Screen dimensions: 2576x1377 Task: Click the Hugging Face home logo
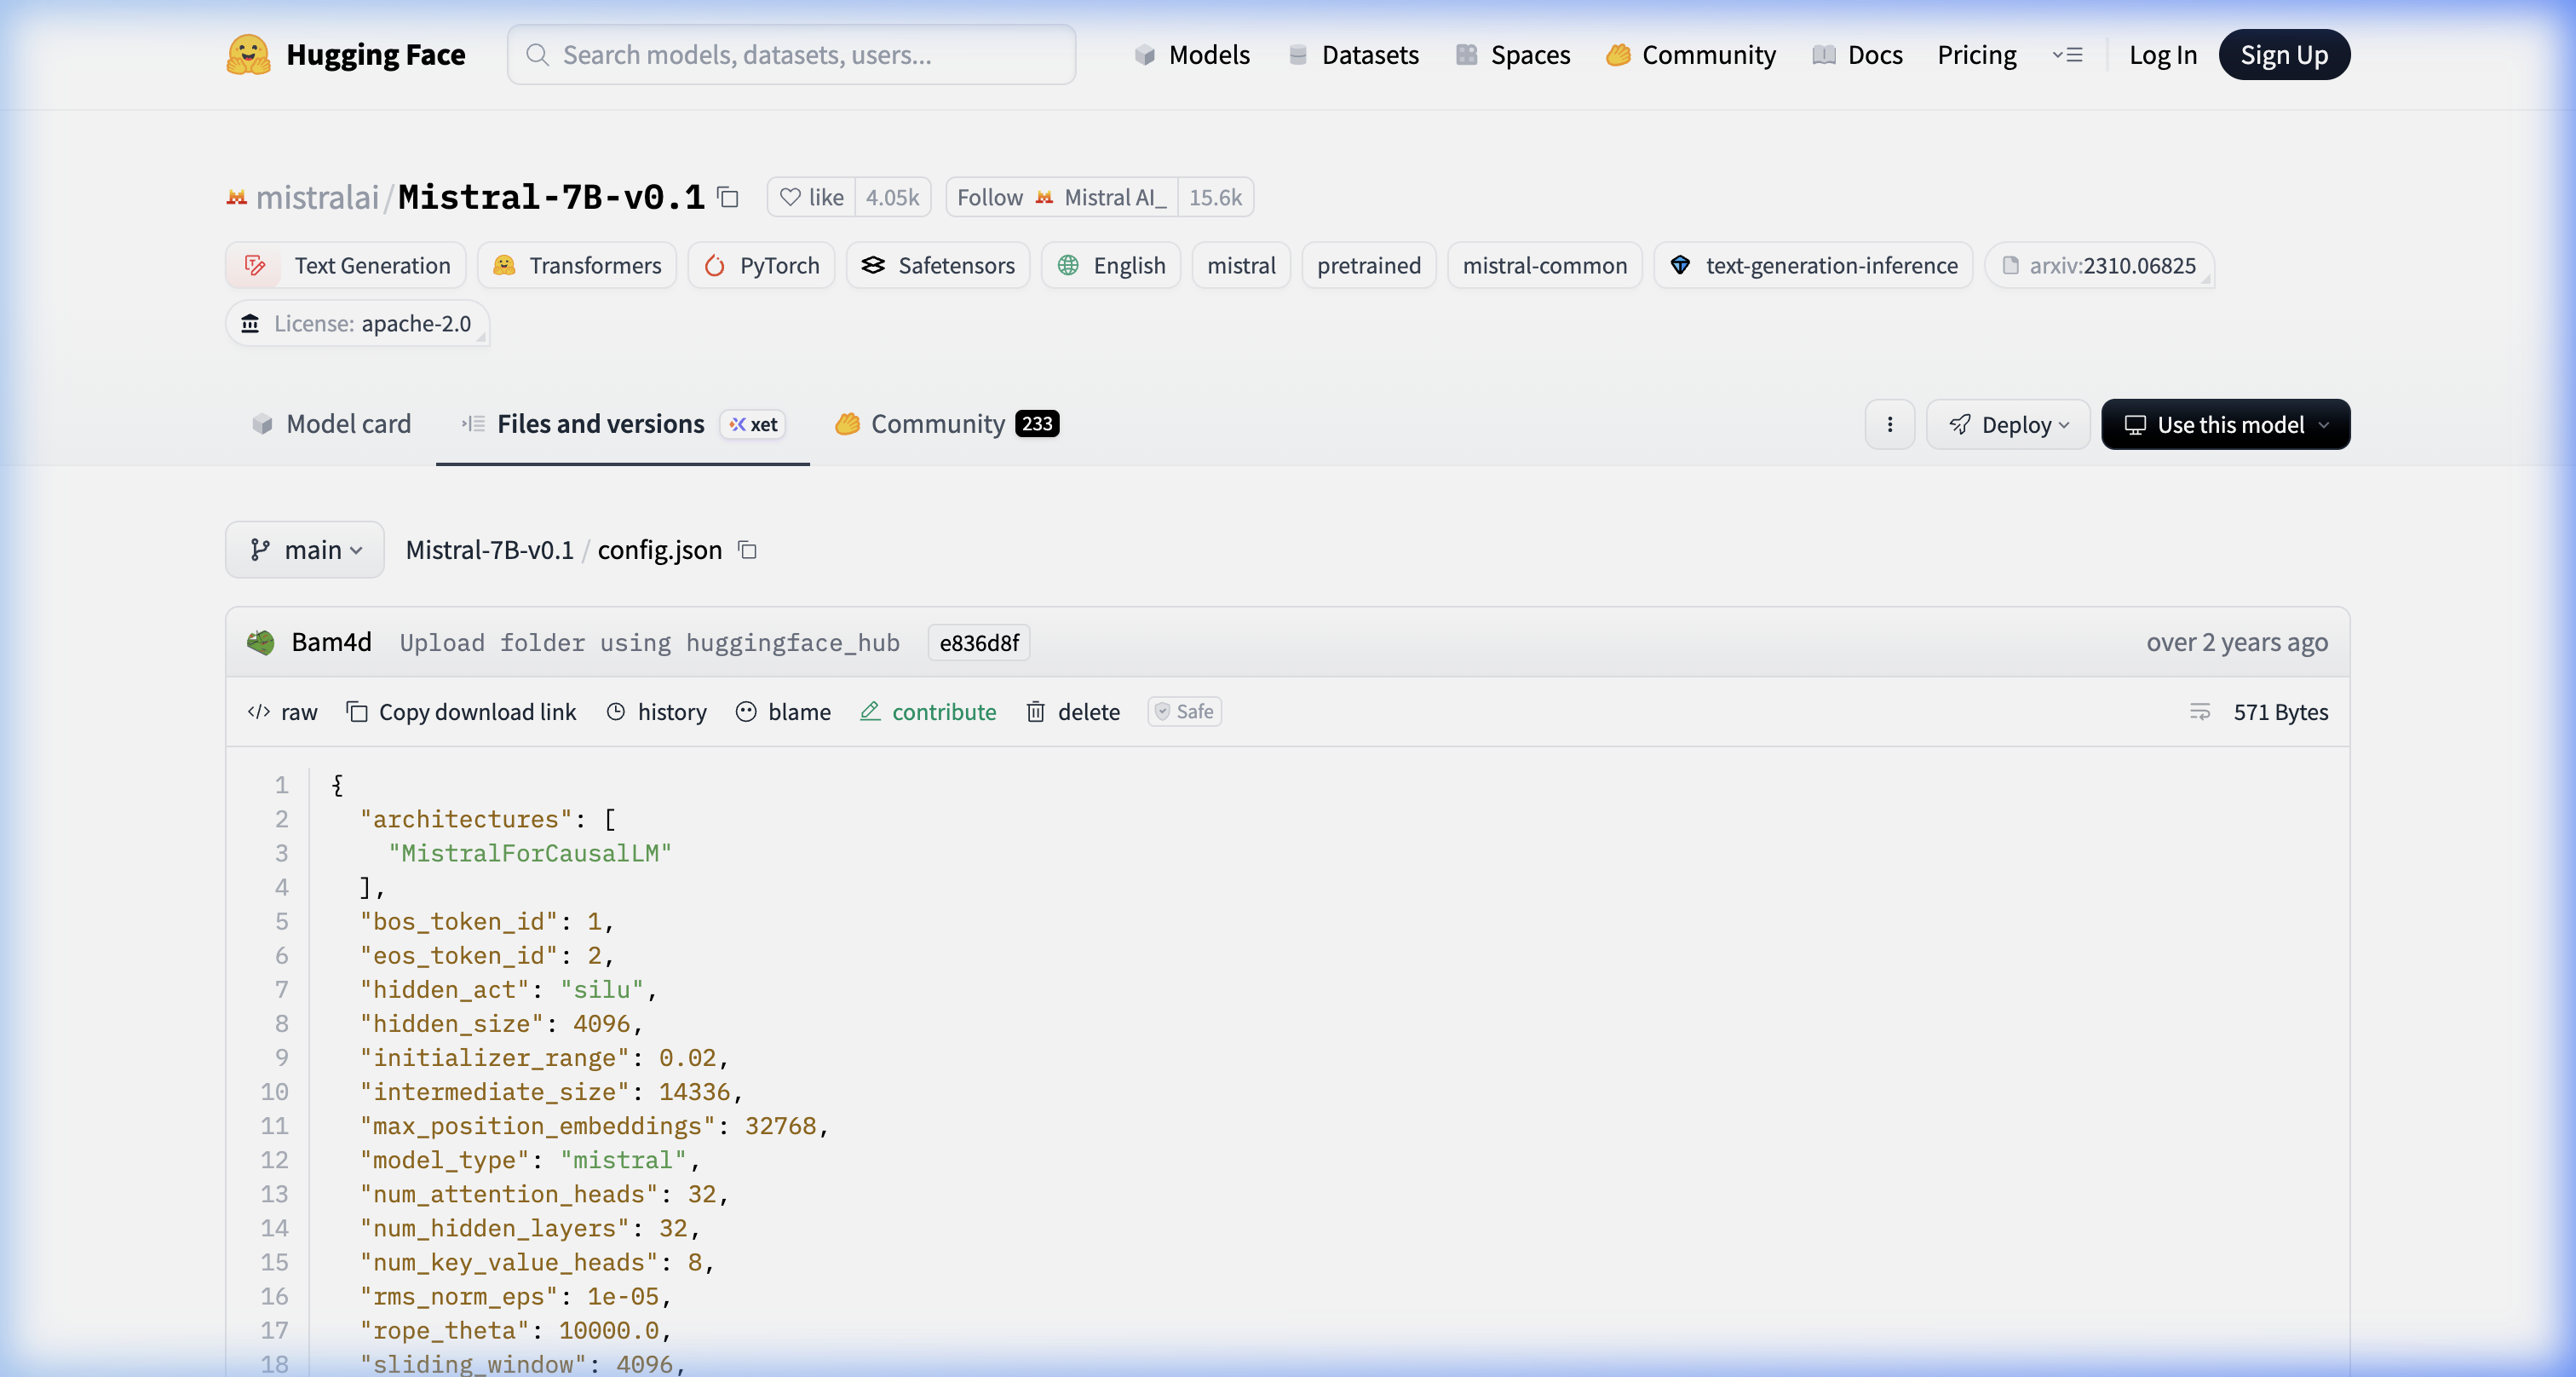(x=345, y=54)
